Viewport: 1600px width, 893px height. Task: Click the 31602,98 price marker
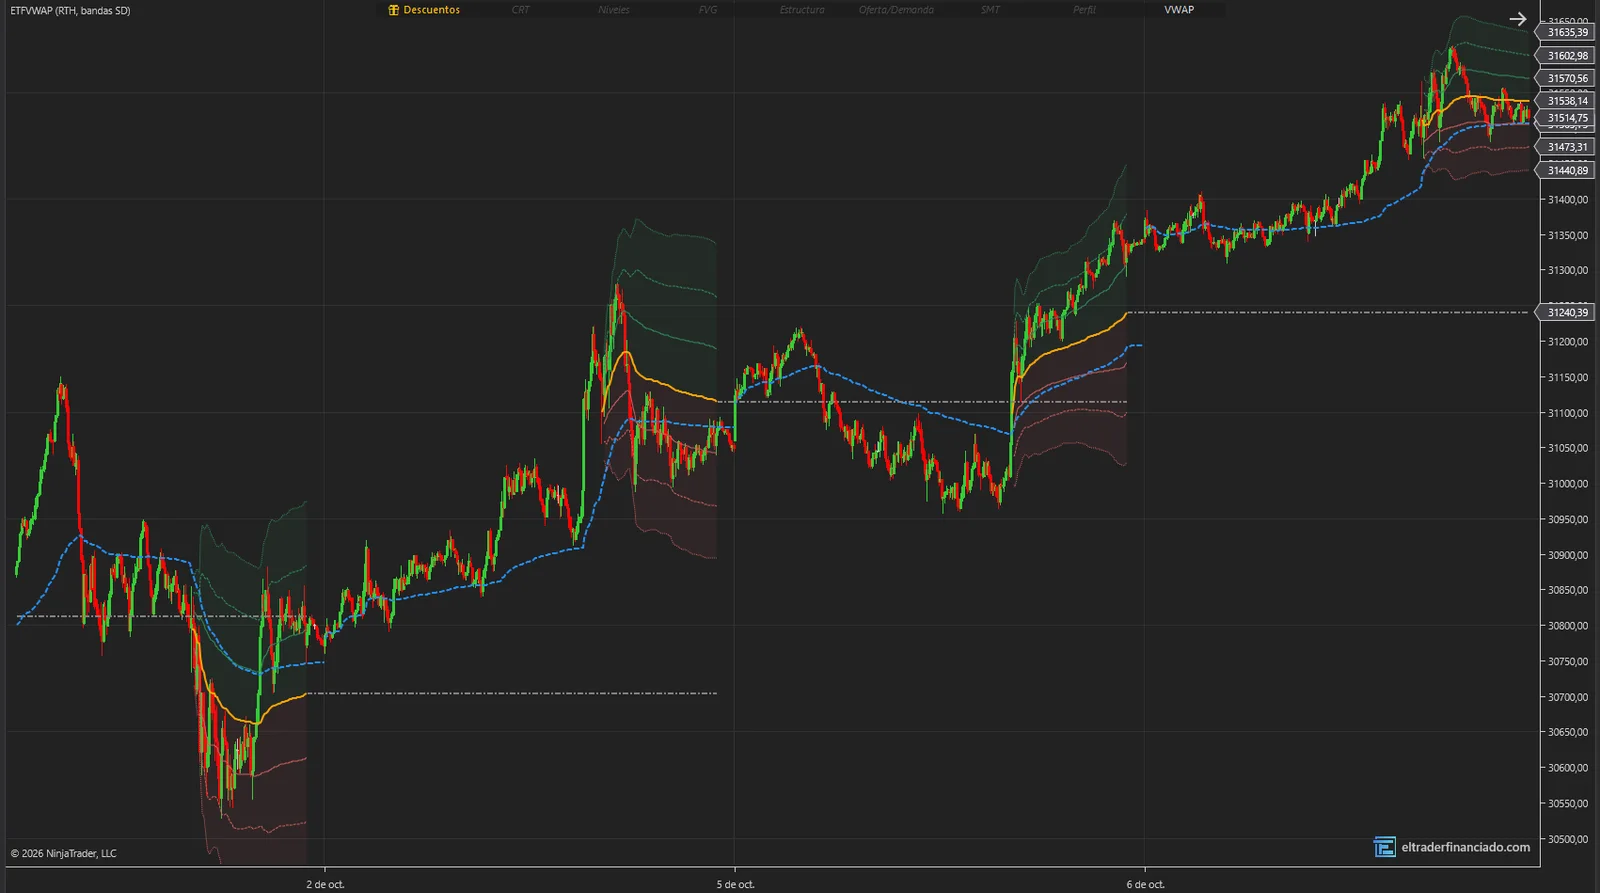point(1565,56)
